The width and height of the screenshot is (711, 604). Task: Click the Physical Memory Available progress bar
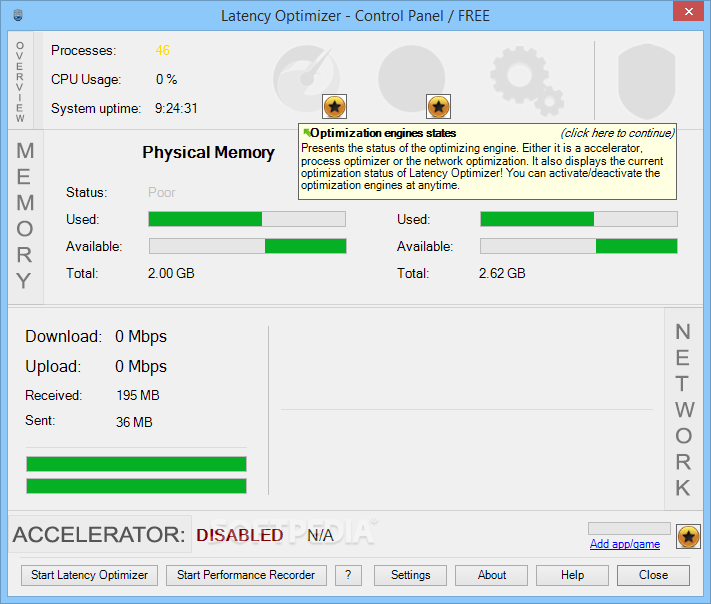248,246
